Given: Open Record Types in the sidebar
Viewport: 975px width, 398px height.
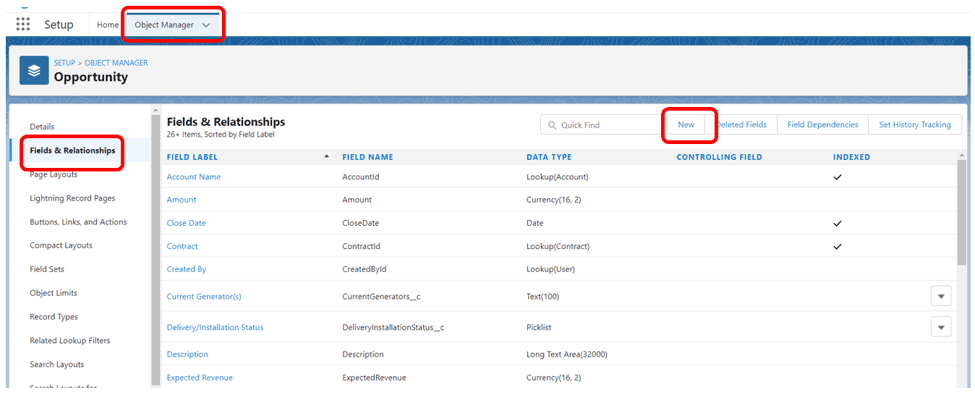Looking at the screenshot, I should pyautogui.click(x=53, y=317).
